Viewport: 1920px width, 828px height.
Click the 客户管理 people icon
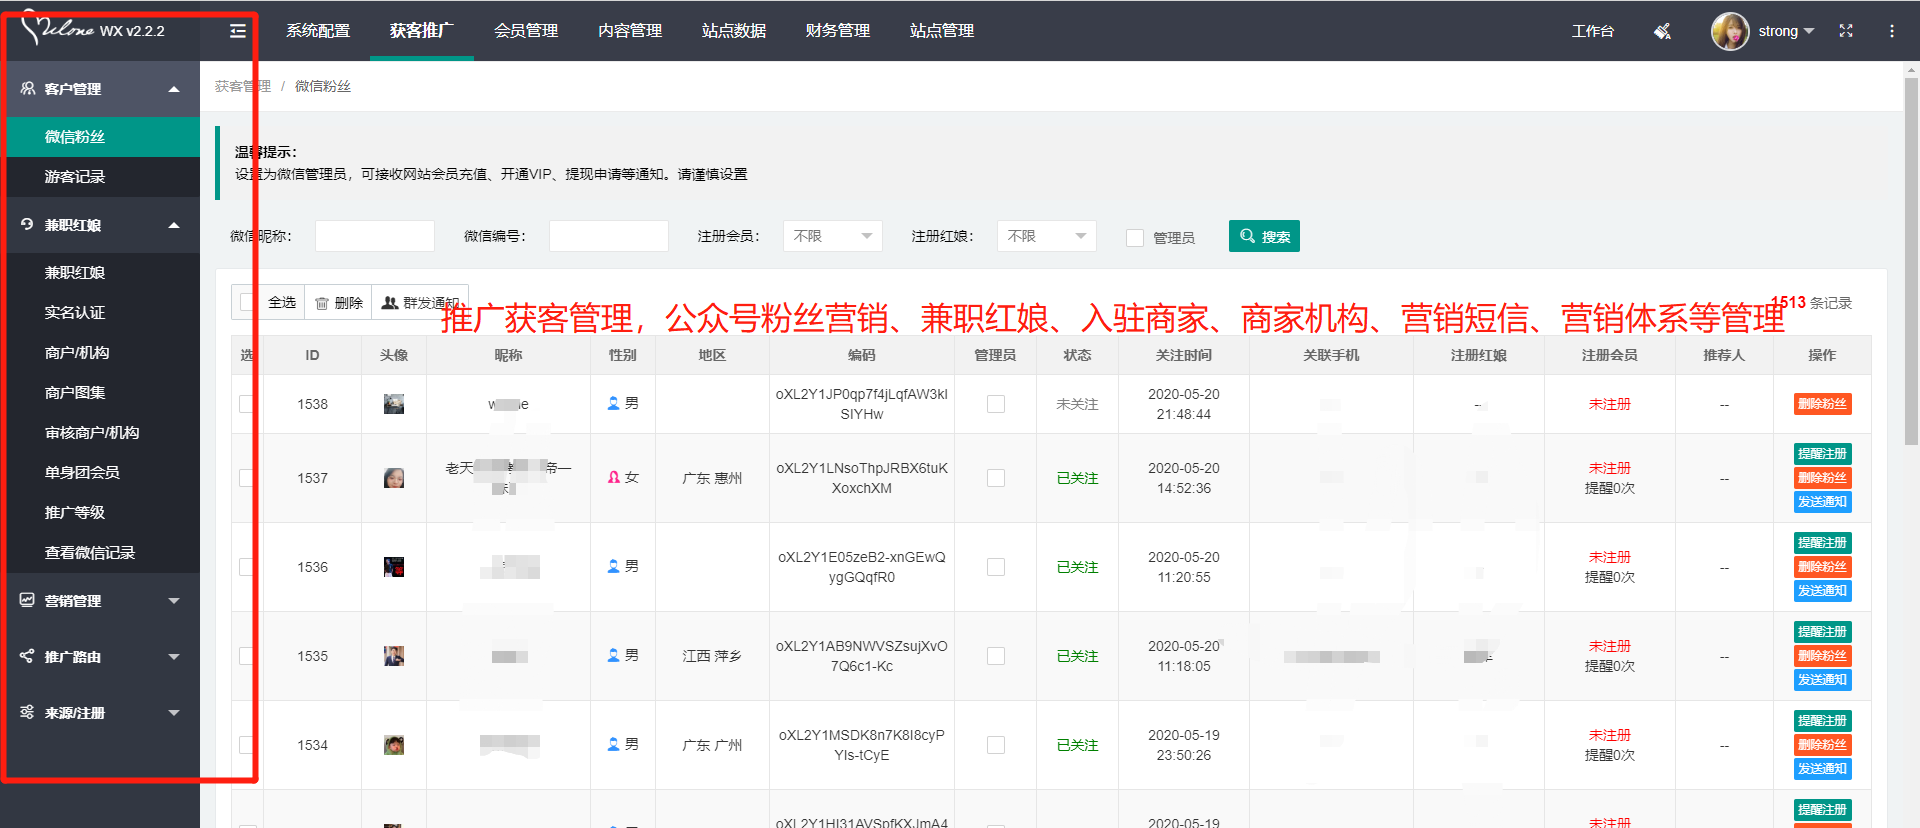28,88
